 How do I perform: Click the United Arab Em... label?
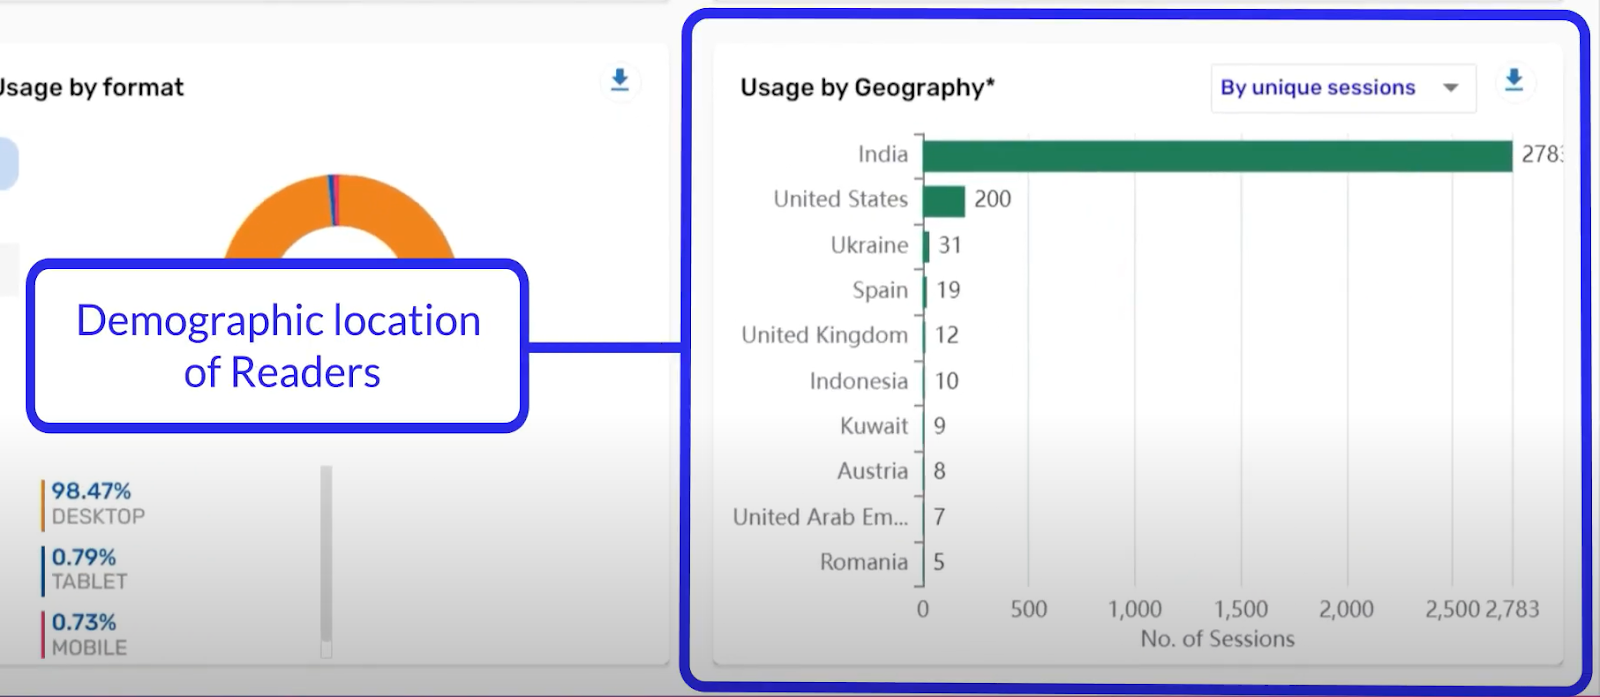pos(820,517)
